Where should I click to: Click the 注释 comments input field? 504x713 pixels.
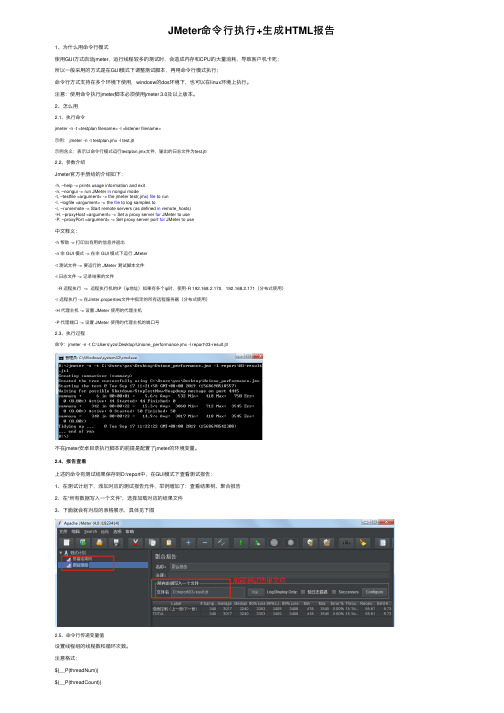coord(279,575)
